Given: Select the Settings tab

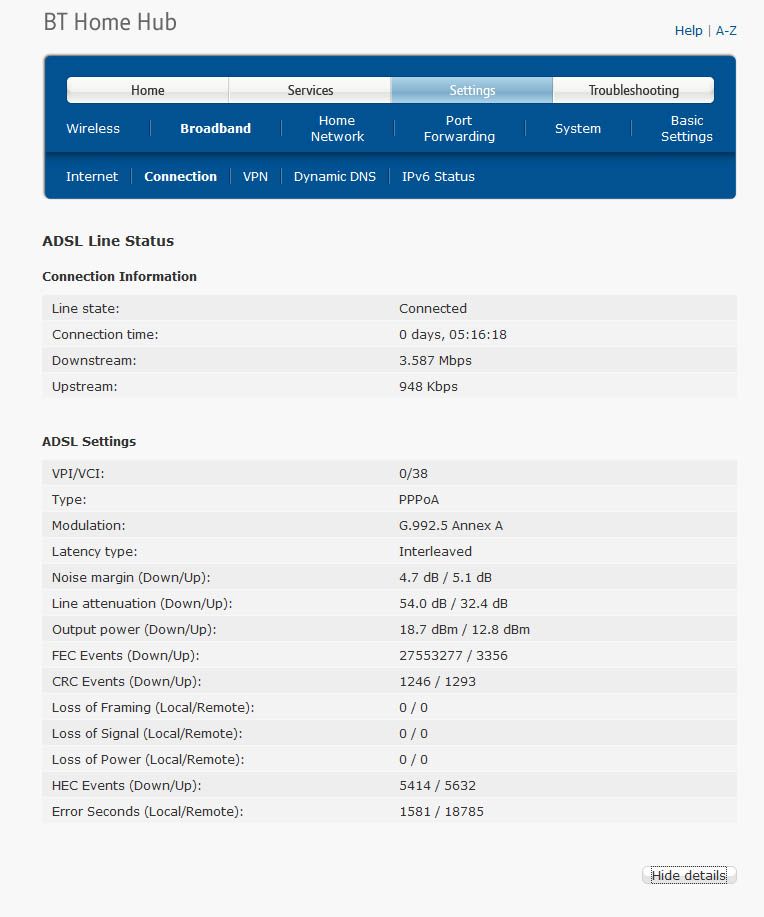Looking at the screenshot, I should pyautogui.click(x=472, y=90).
